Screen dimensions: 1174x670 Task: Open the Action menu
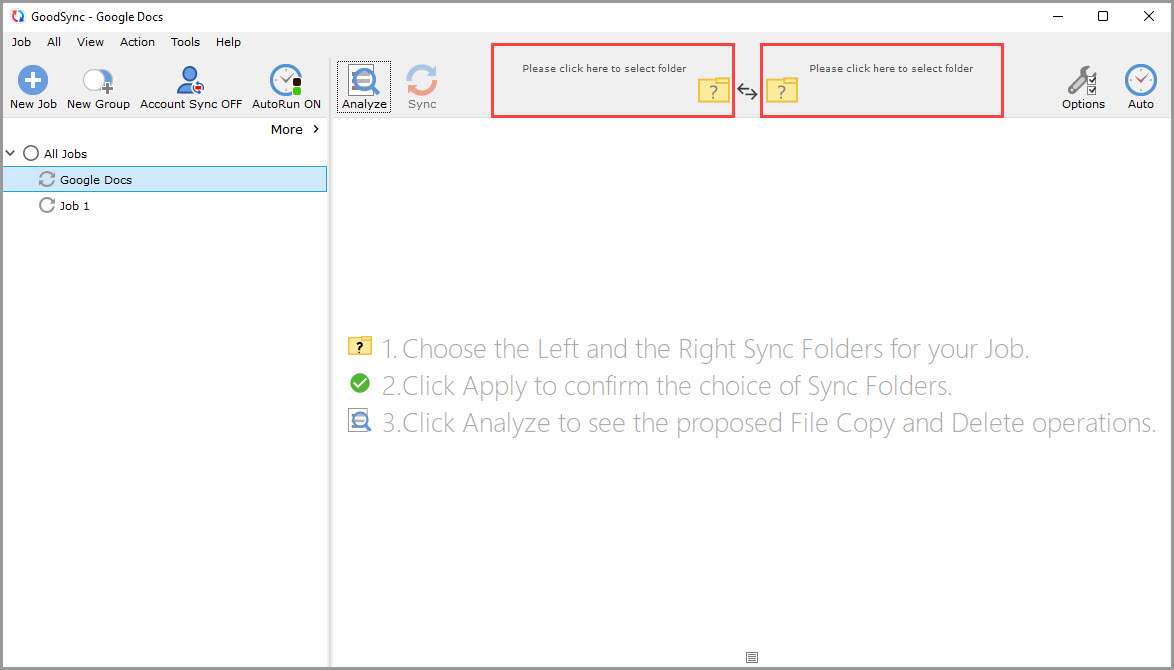click(137, 42)
